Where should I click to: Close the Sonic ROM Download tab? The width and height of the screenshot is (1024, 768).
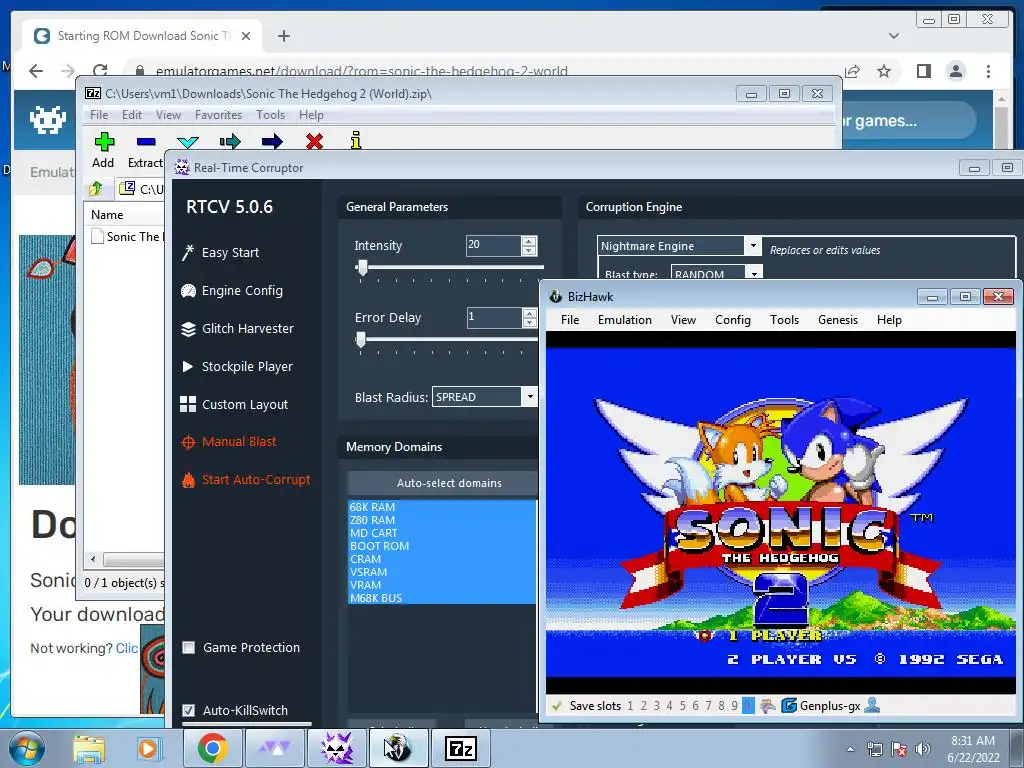[246, 36]
